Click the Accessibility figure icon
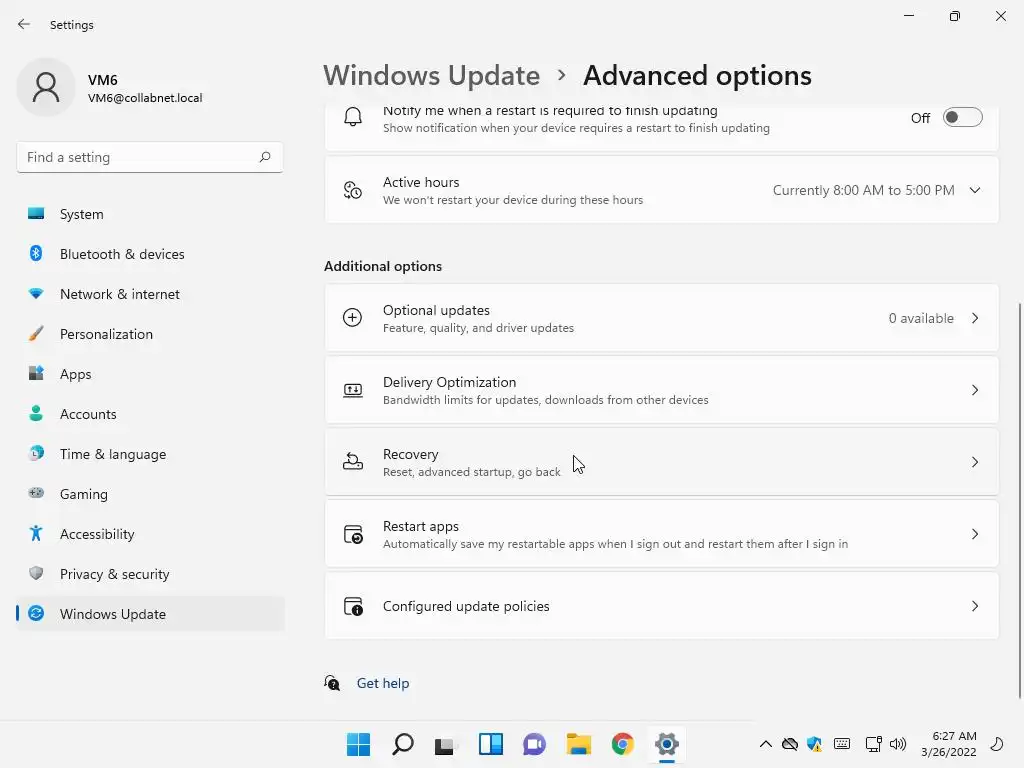1024x768 pixels. click(x=36, y=534)
